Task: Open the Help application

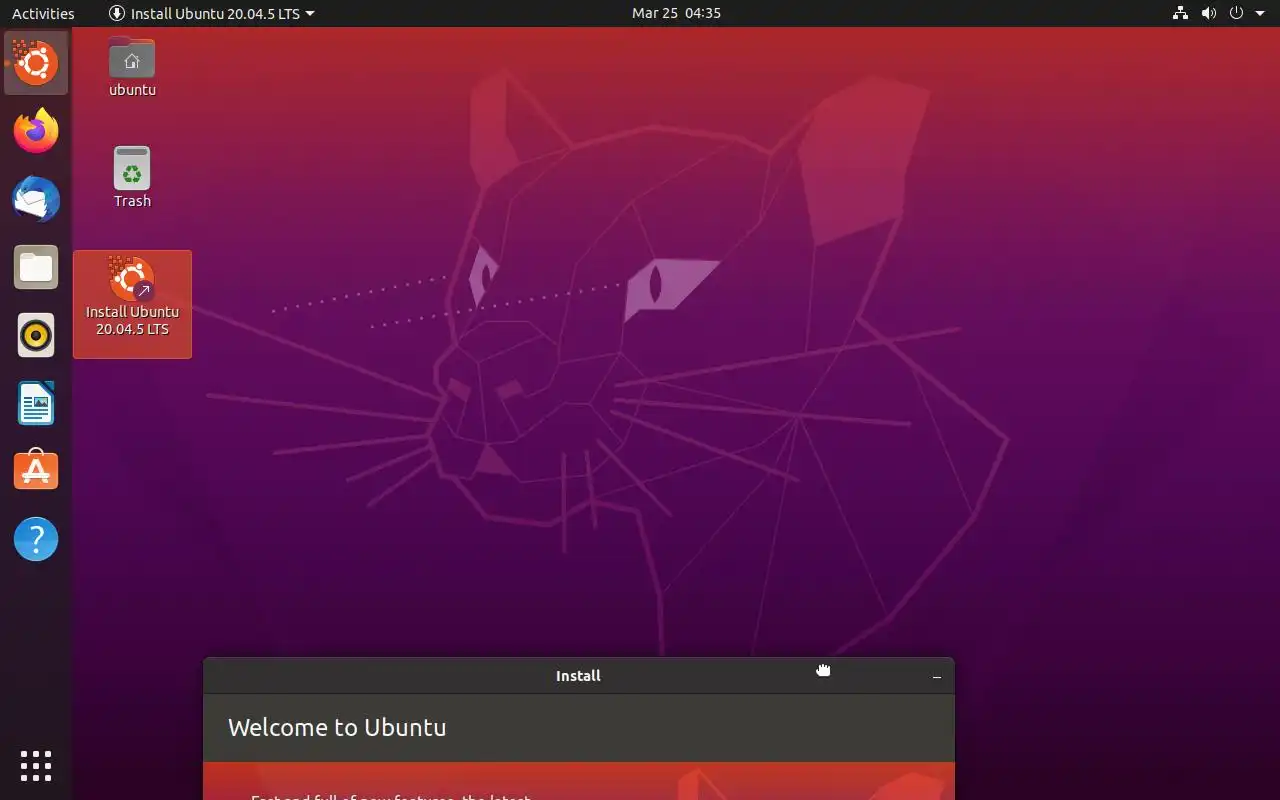Action: coord(36,539)
